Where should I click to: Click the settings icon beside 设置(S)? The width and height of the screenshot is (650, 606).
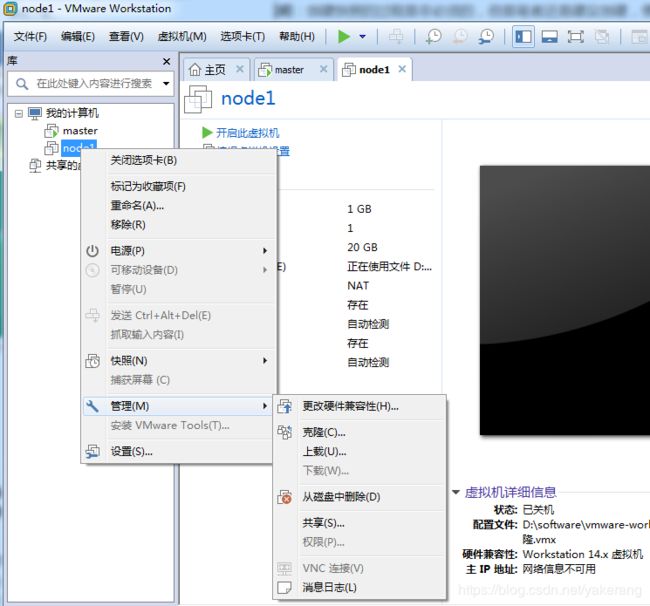click(x=92, y=451)
